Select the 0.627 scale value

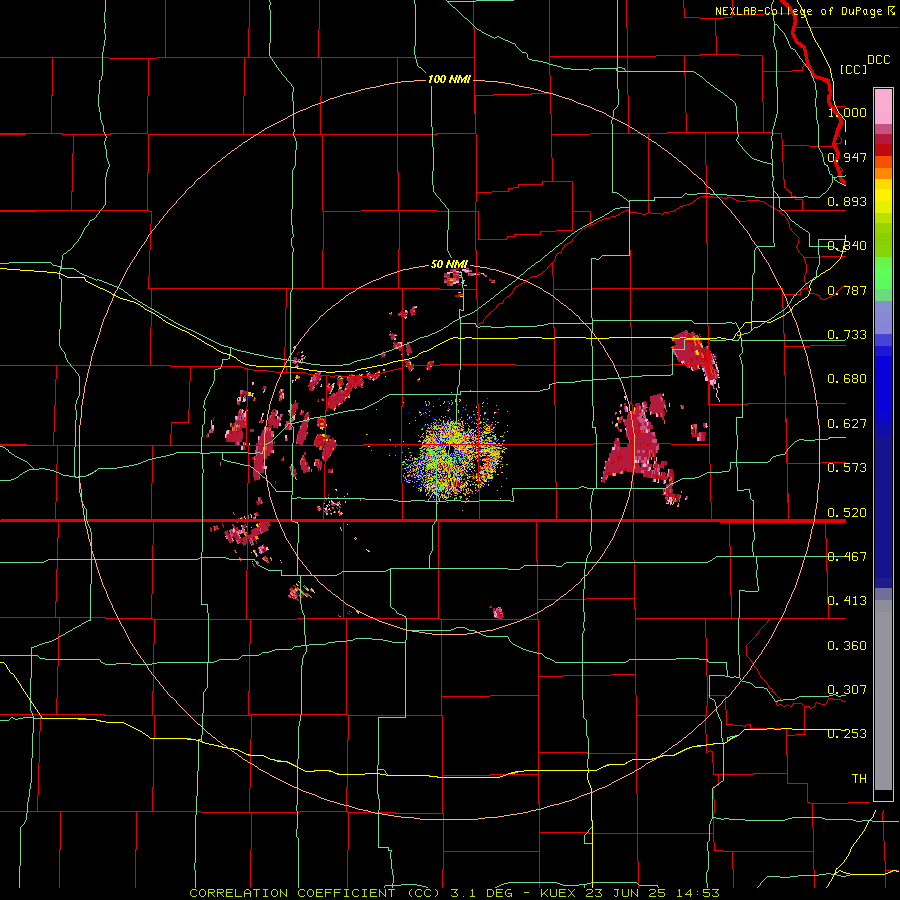pyautogui.click(x=847, y=424)
